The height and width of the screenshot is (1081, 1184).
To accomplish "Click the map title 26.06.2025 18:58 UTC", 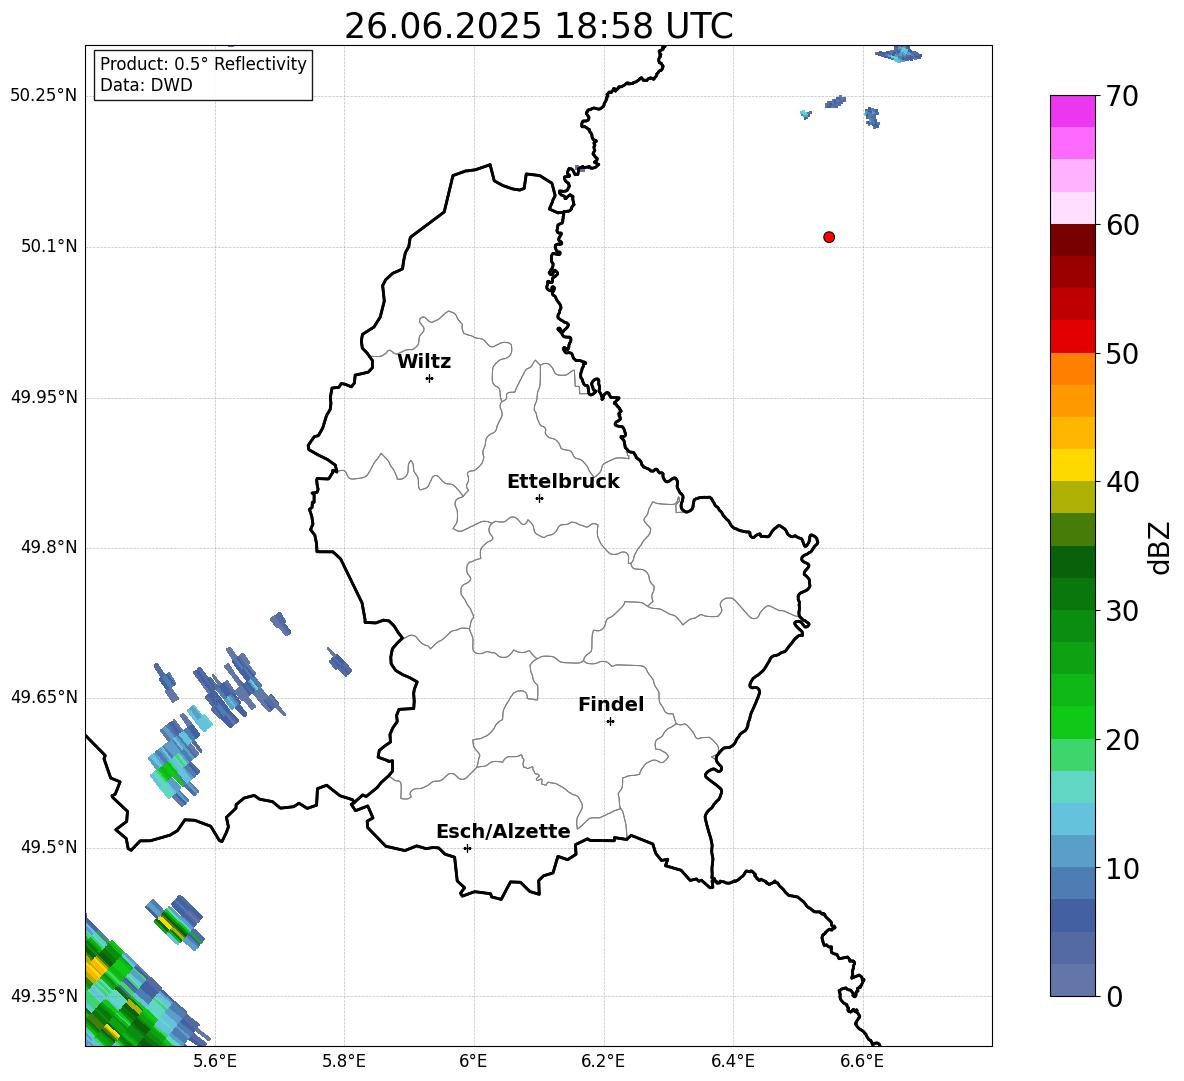I will [538, 26].
